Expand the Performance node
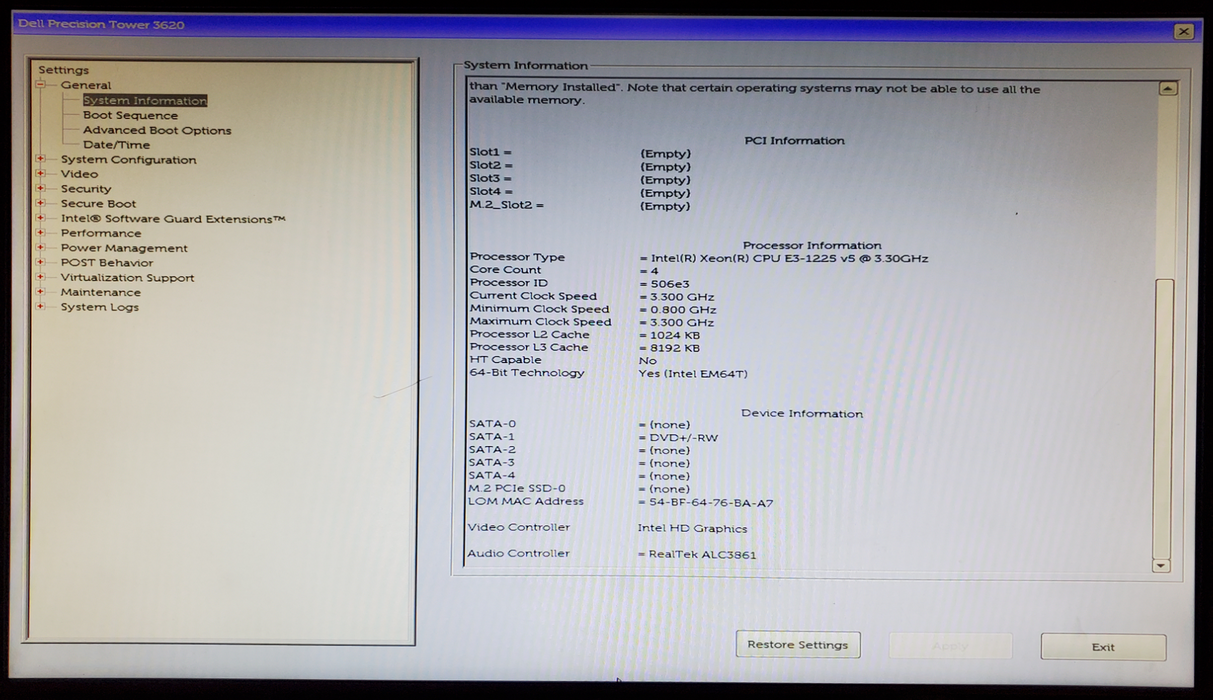 (x=41, y=233)
